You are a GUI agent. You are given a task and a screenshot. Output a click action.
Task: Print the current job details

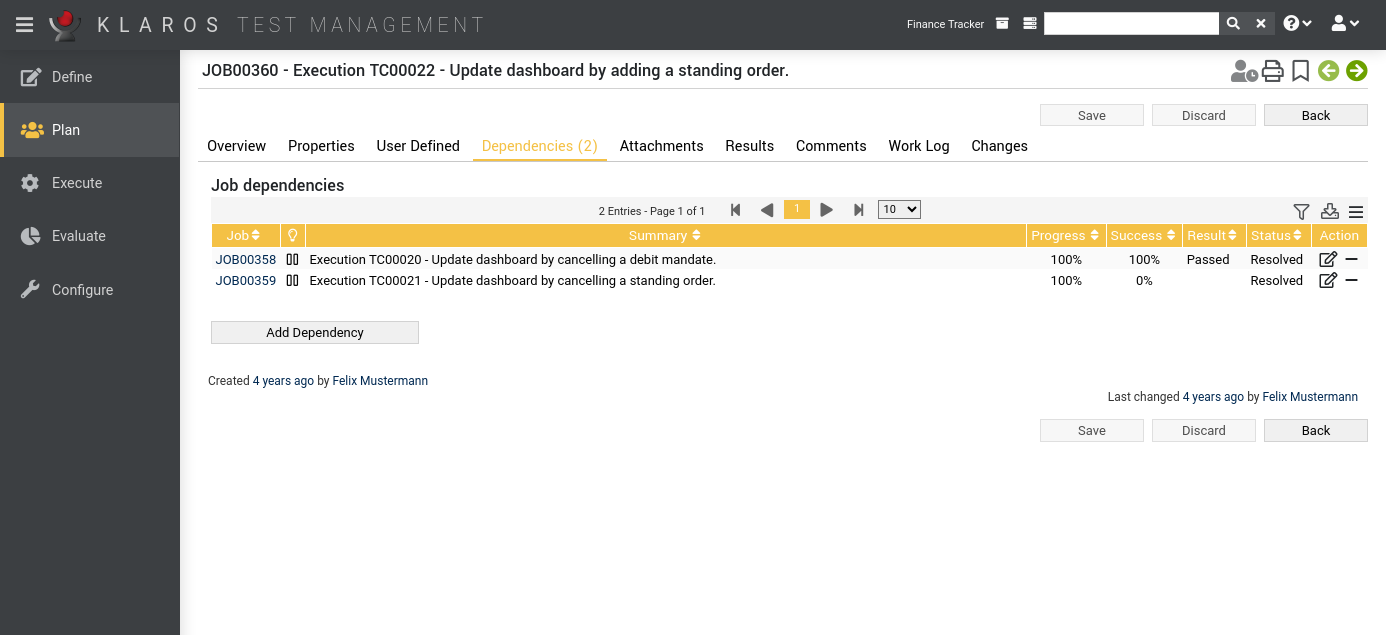tap(1272, 70)
